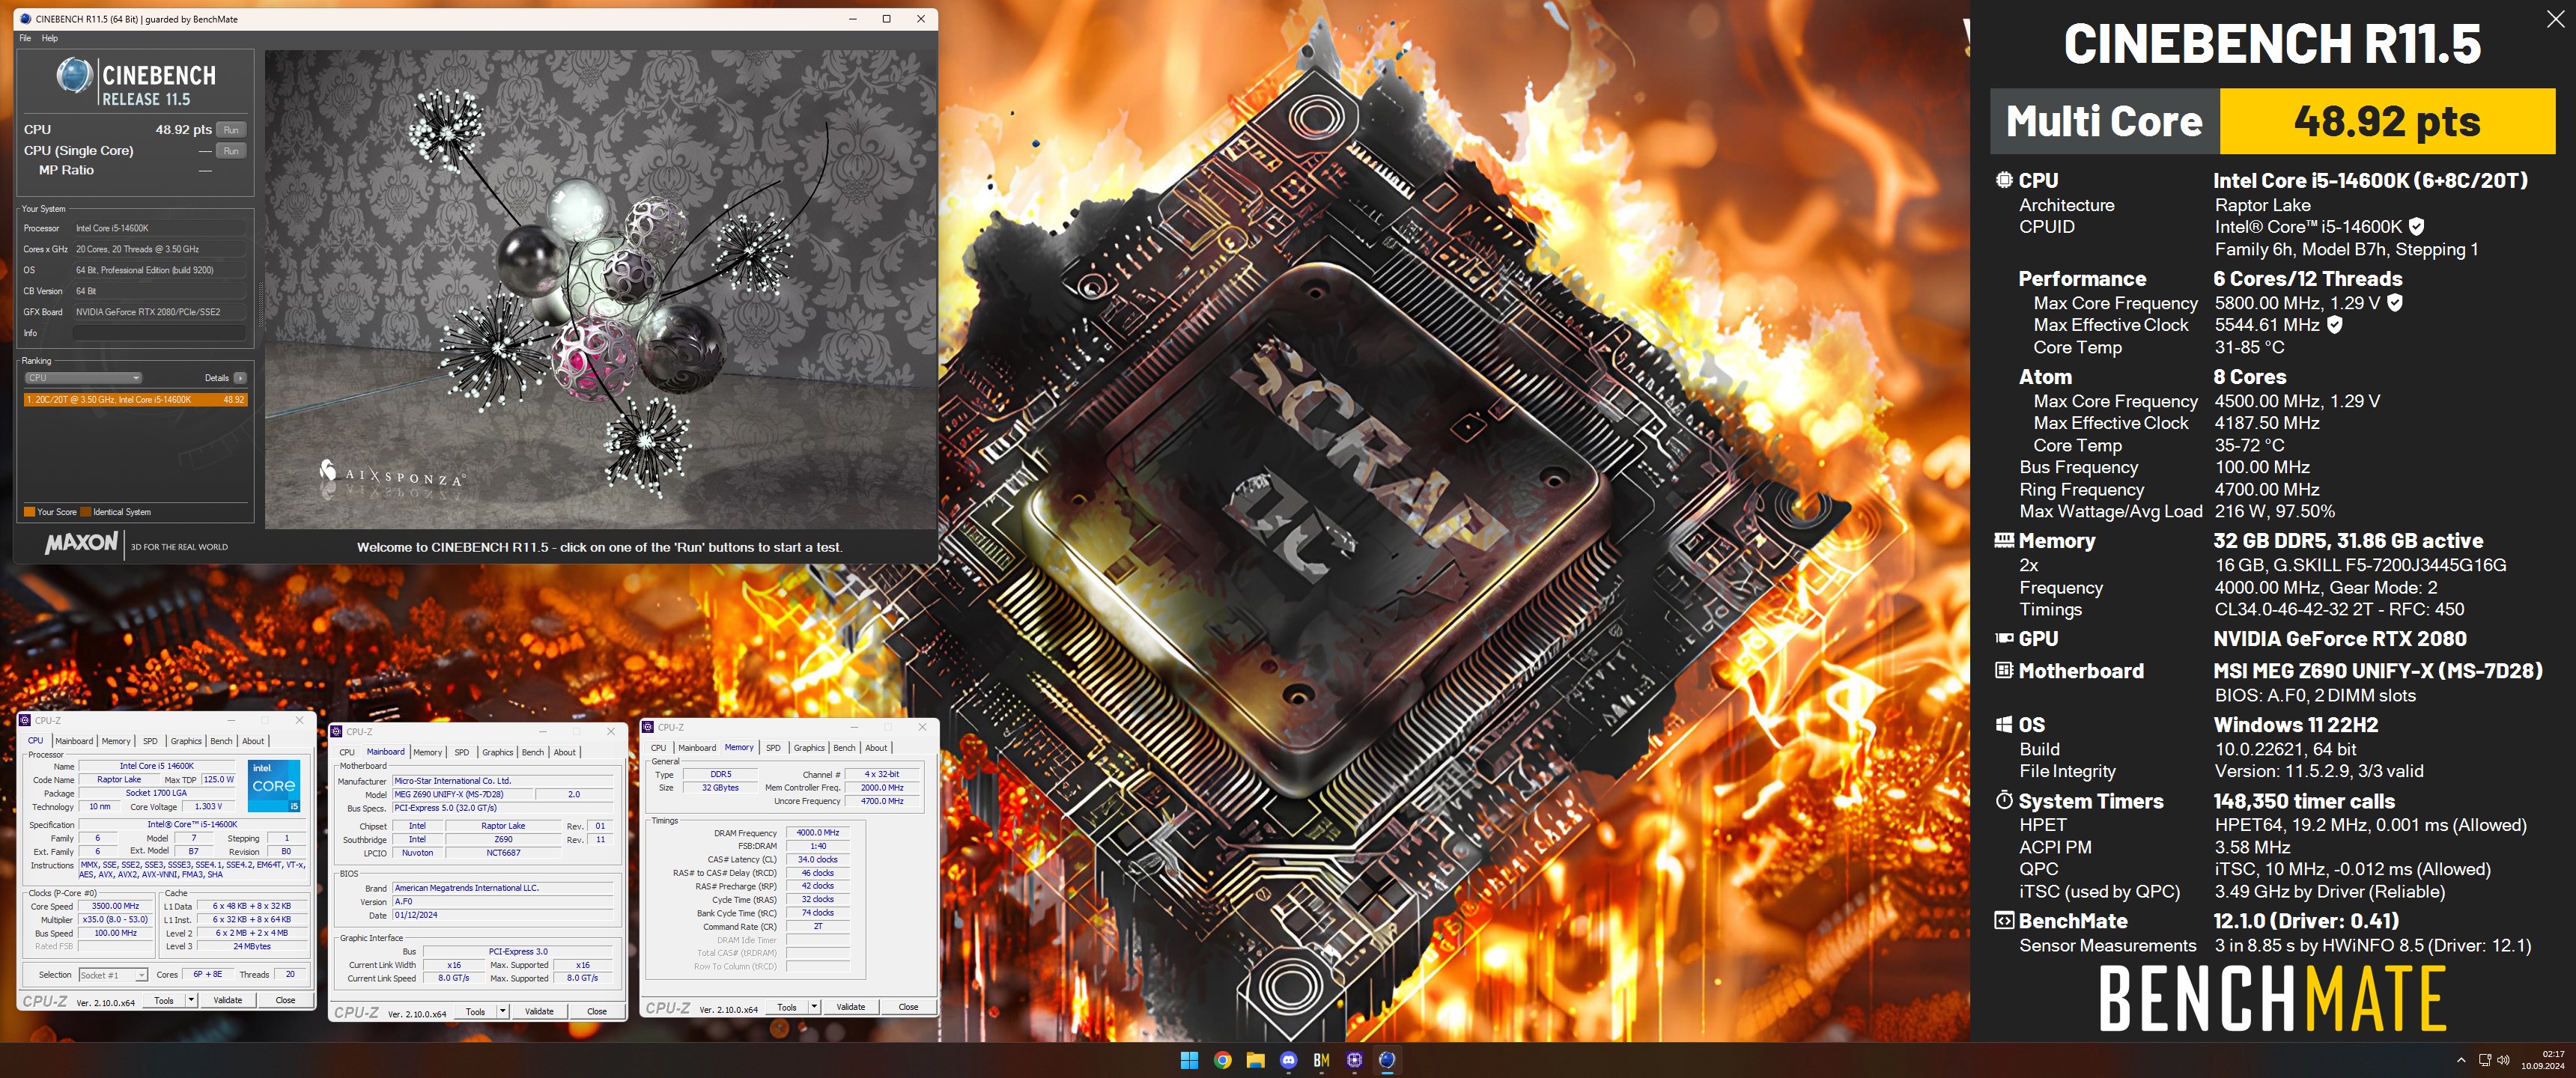Click the BIOS Version value A.F0

coord(503,901)
